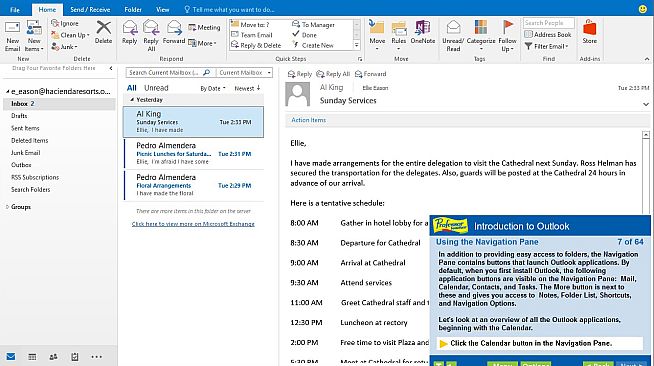Click the Search People field

[548, 23]
